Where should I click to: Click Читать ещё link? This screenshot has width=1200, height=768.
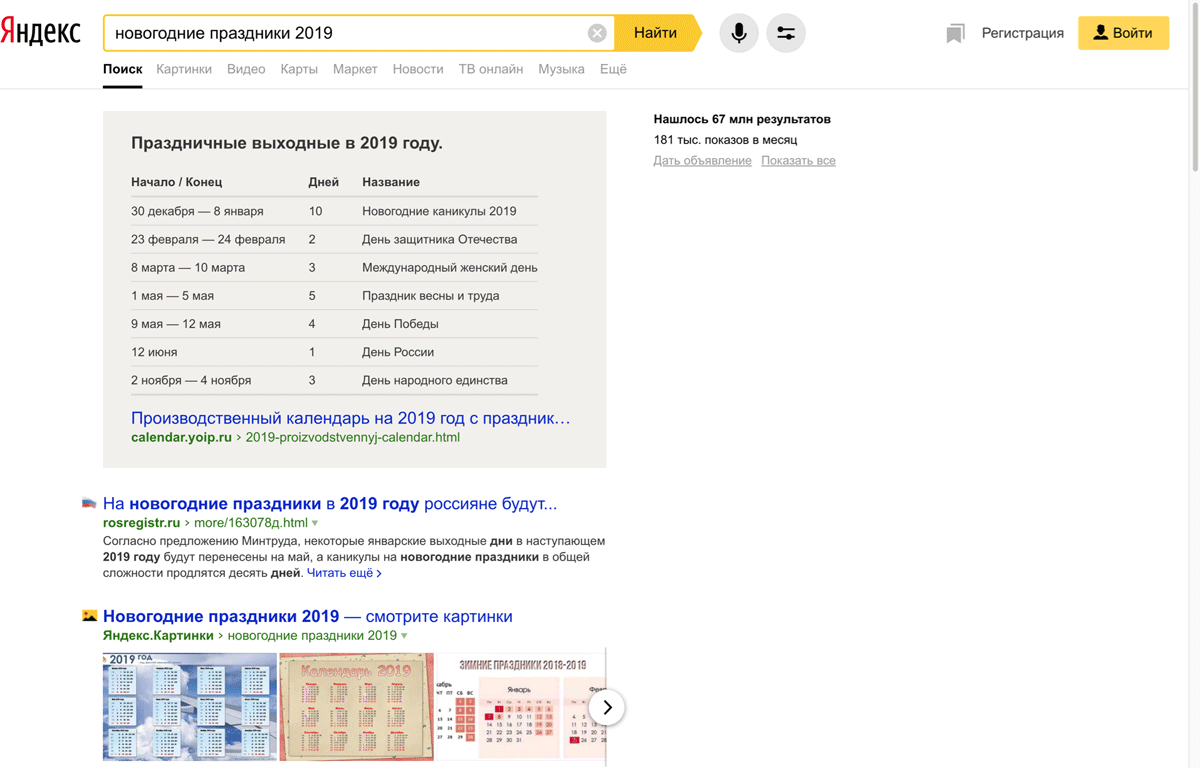pyautogui.click(x=344, y=573)
